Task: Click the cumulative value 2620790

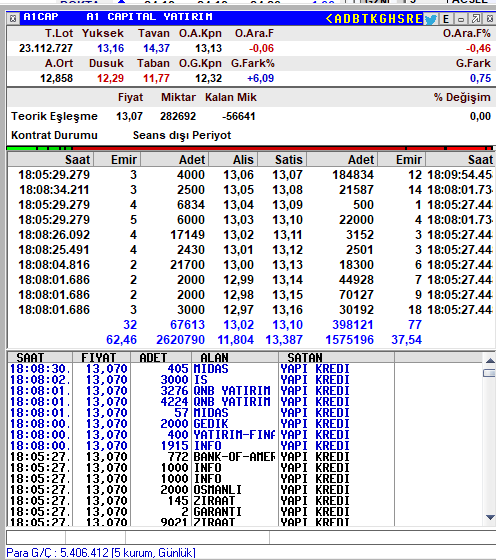Action: (x=180, y=340)
